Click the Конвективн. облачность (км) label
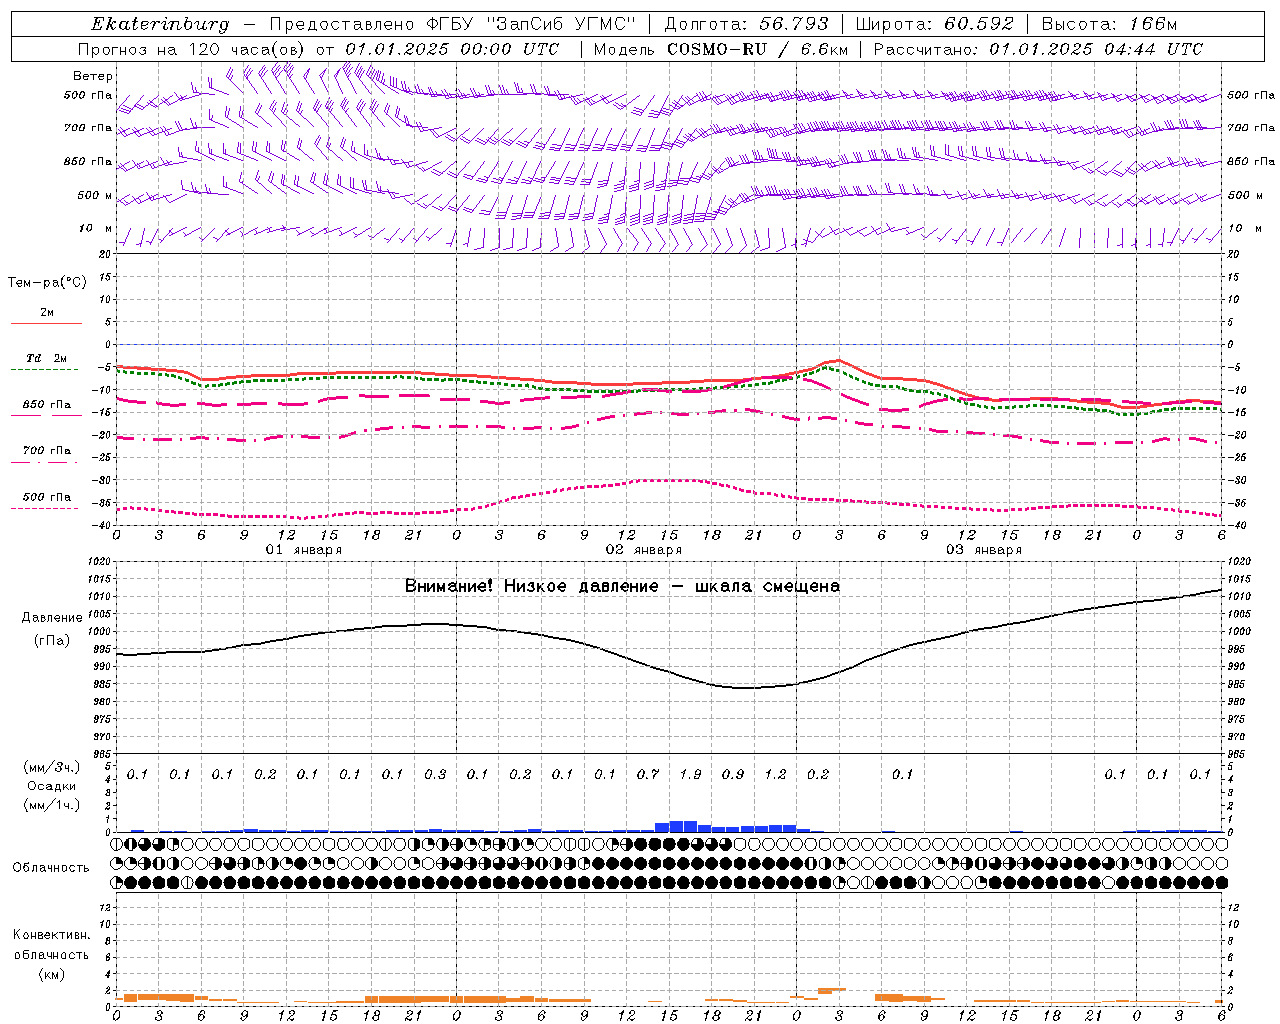The height and width of the screenshot is (1024, 1280). coord(51,955)
